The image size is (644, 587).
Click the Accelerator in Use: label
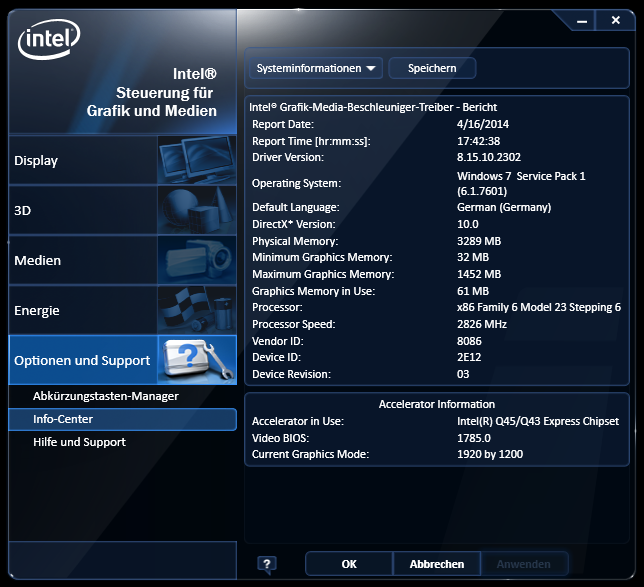298,421
